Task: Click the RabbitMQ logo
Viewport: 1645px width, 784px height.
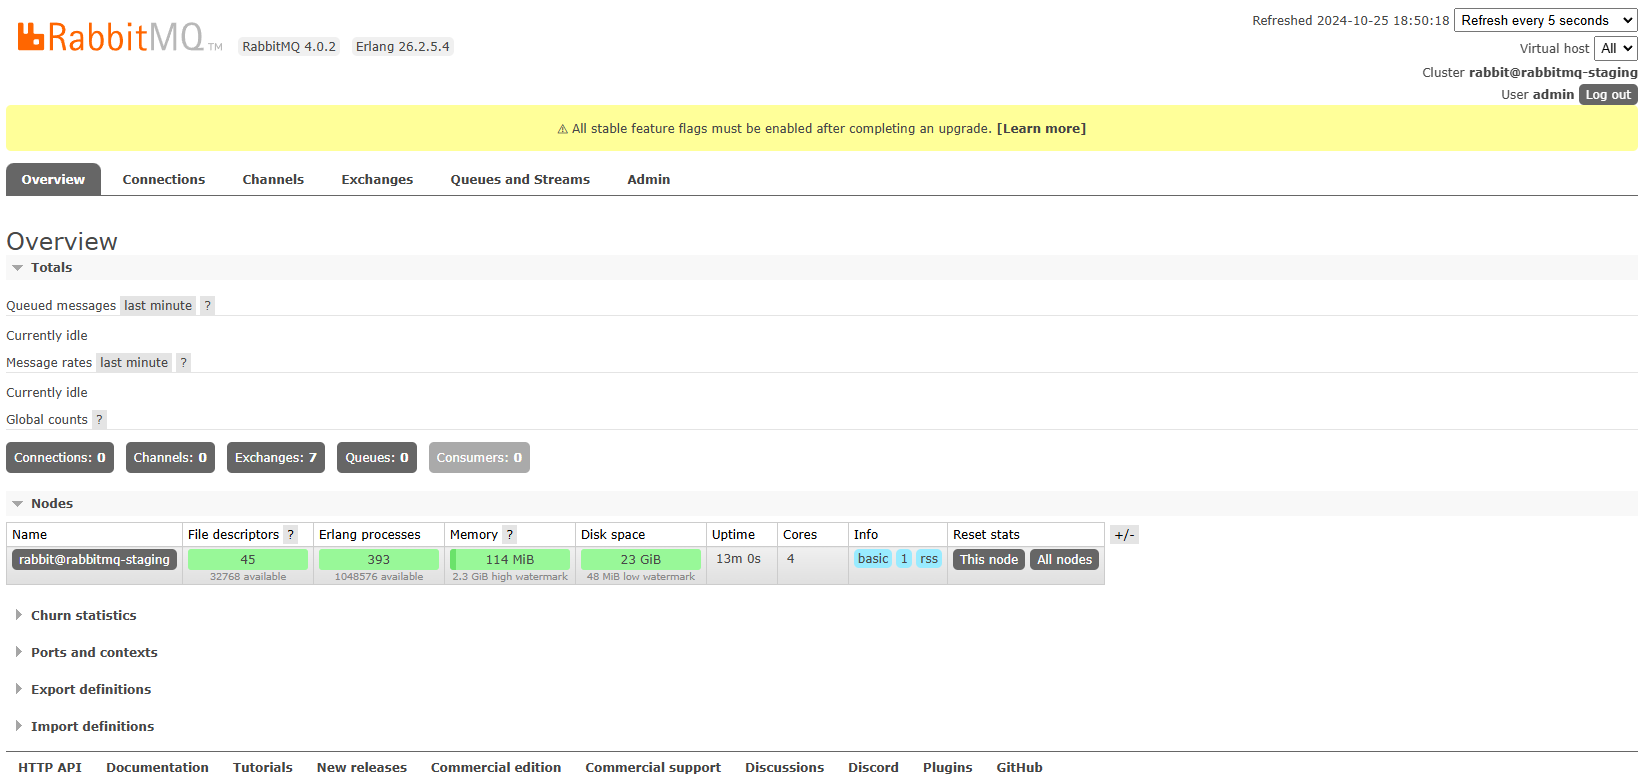Action: pos(119,37)
